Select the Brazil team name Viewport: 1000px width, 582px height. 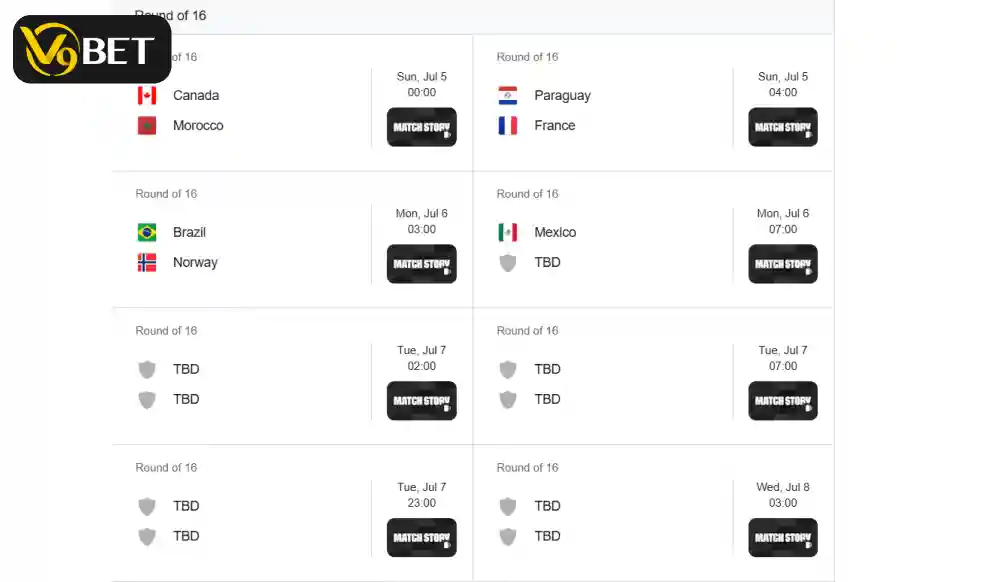click(189, 232)
